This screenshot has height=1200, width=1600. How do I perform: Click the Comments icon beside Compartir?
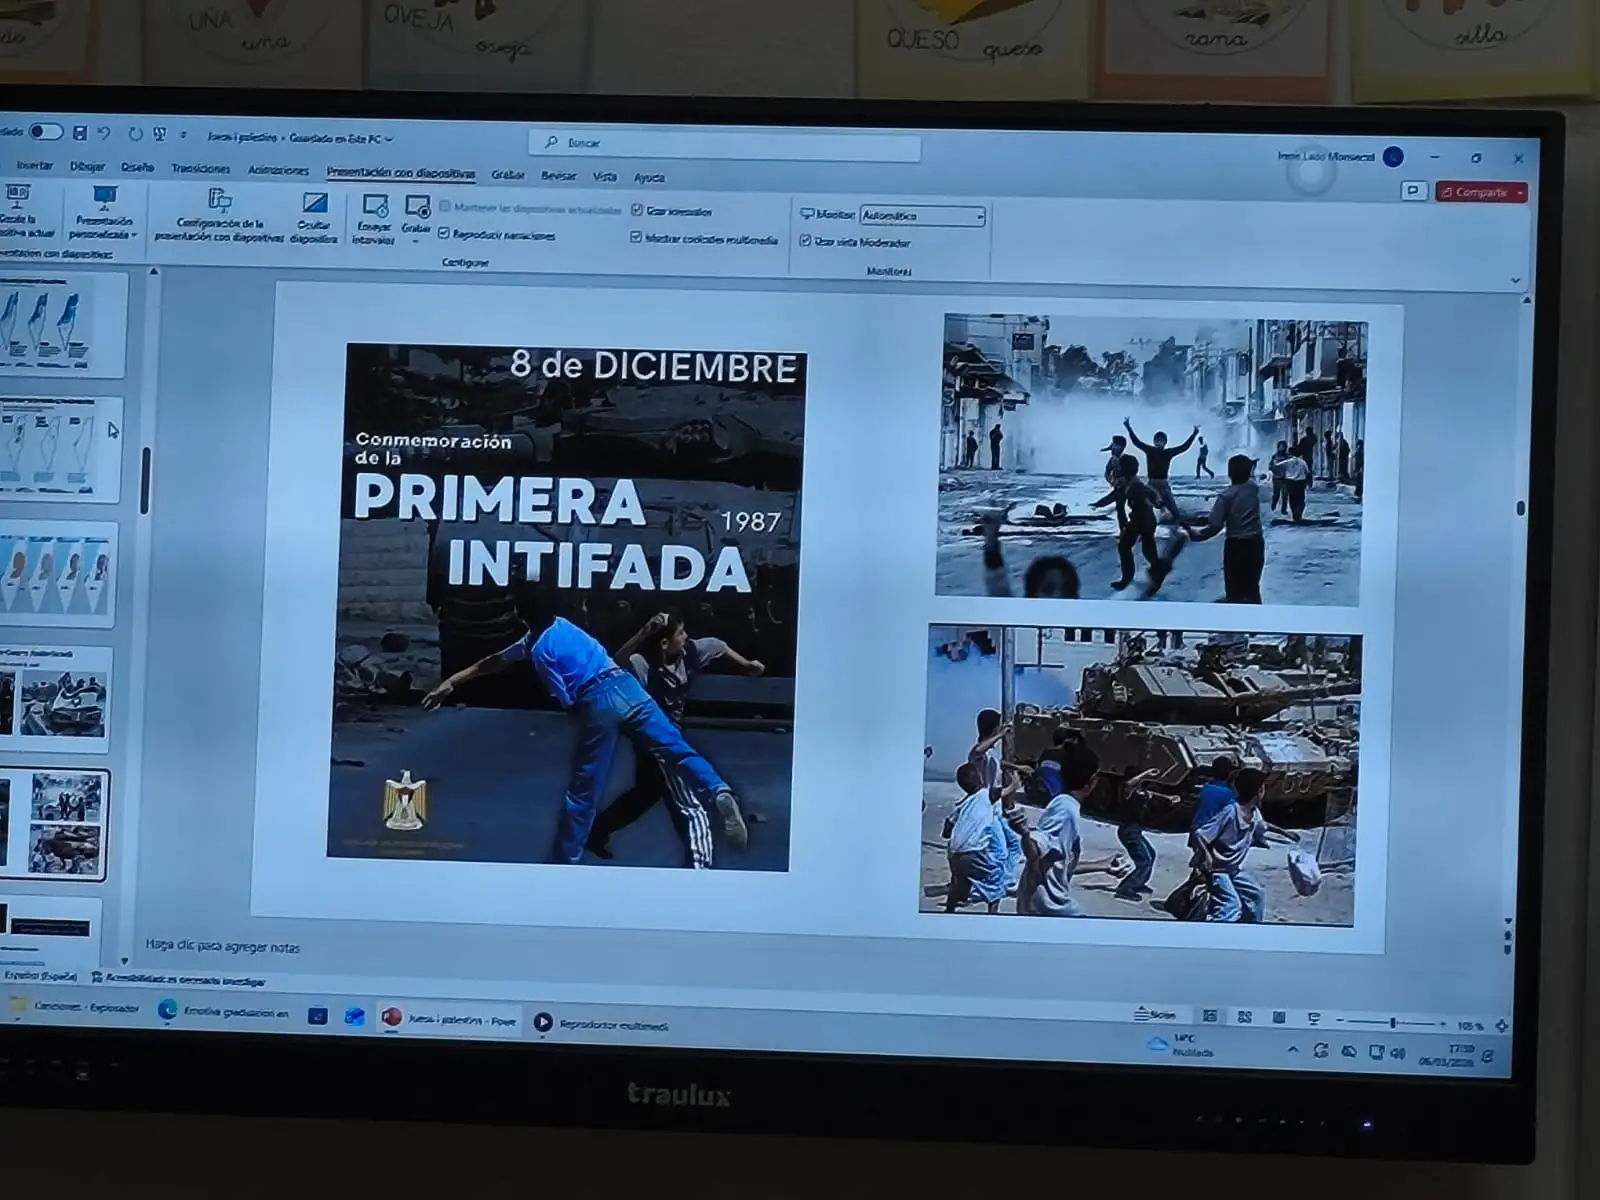tap(1413, 190)
